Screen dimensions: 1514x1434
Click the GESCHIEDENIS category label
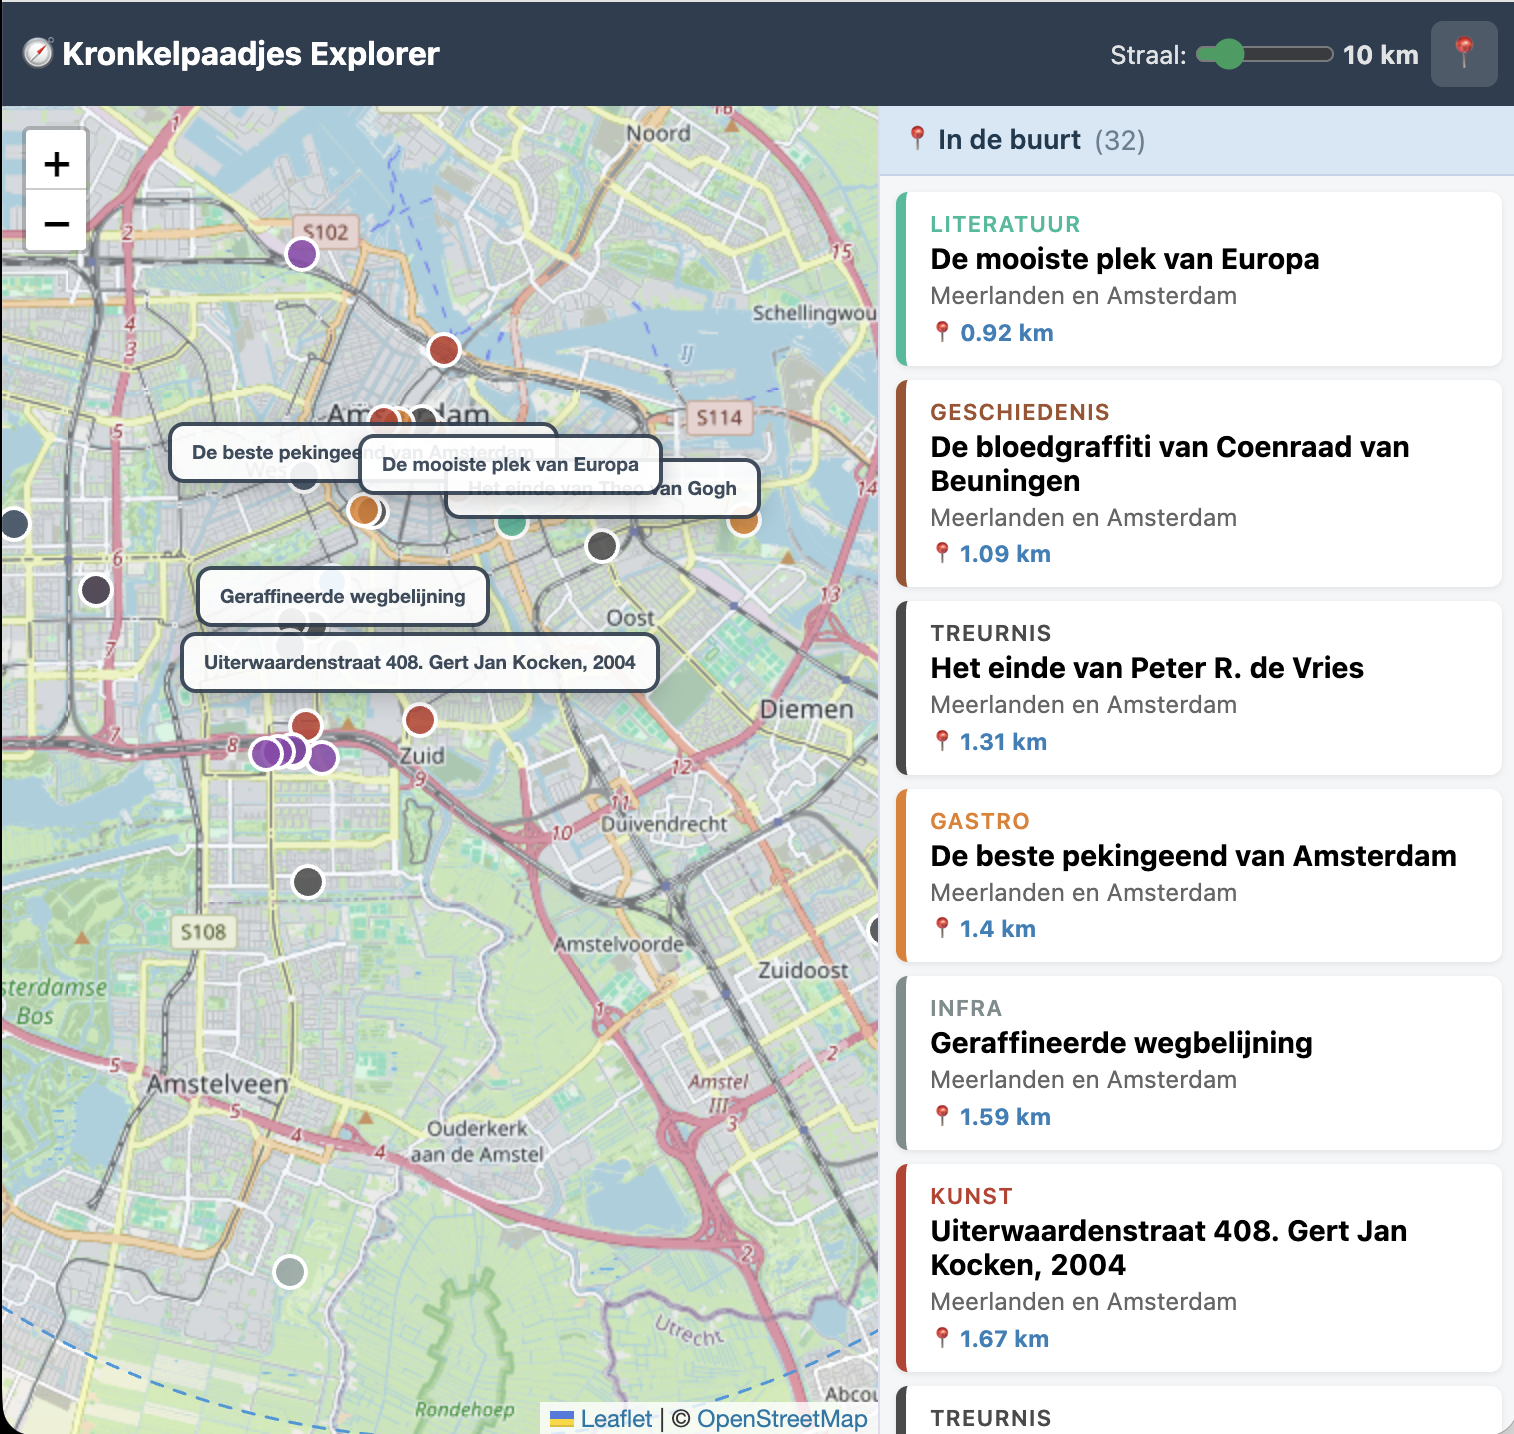[x=1020, y=412]
